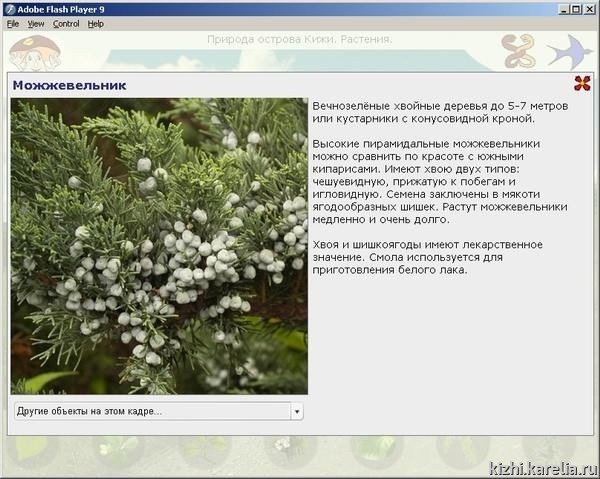
Task: Click the swallow bird icon
Action: click(x=568, y=50)
